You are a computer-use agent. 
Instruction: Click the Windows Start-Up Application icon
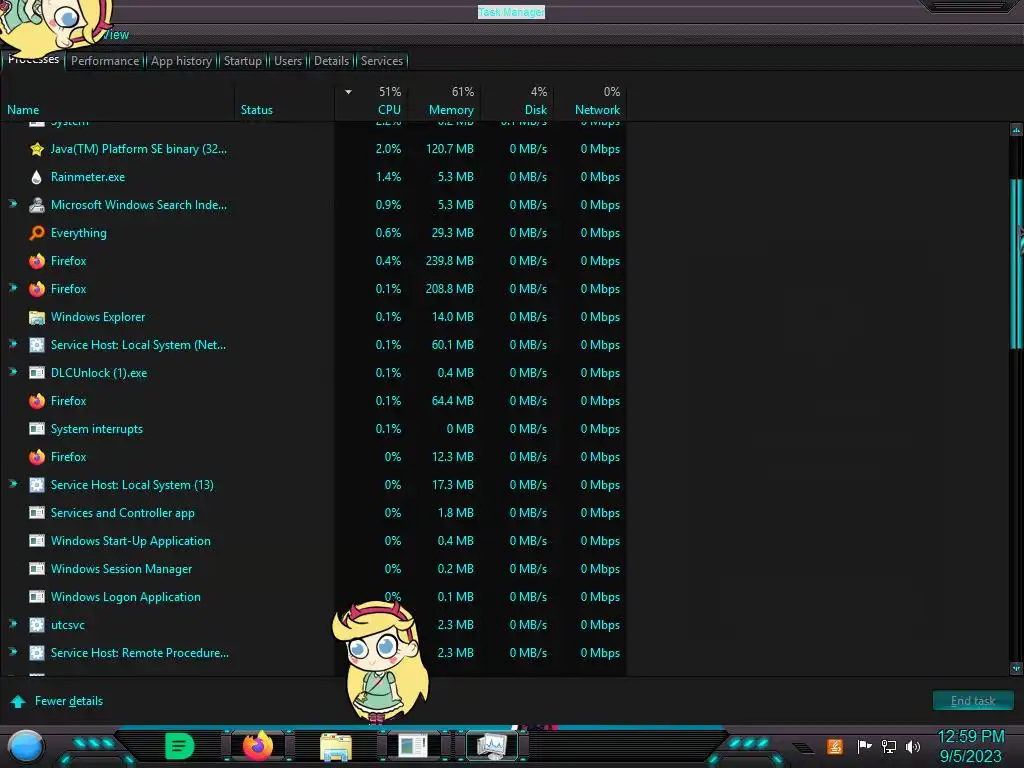37,541
